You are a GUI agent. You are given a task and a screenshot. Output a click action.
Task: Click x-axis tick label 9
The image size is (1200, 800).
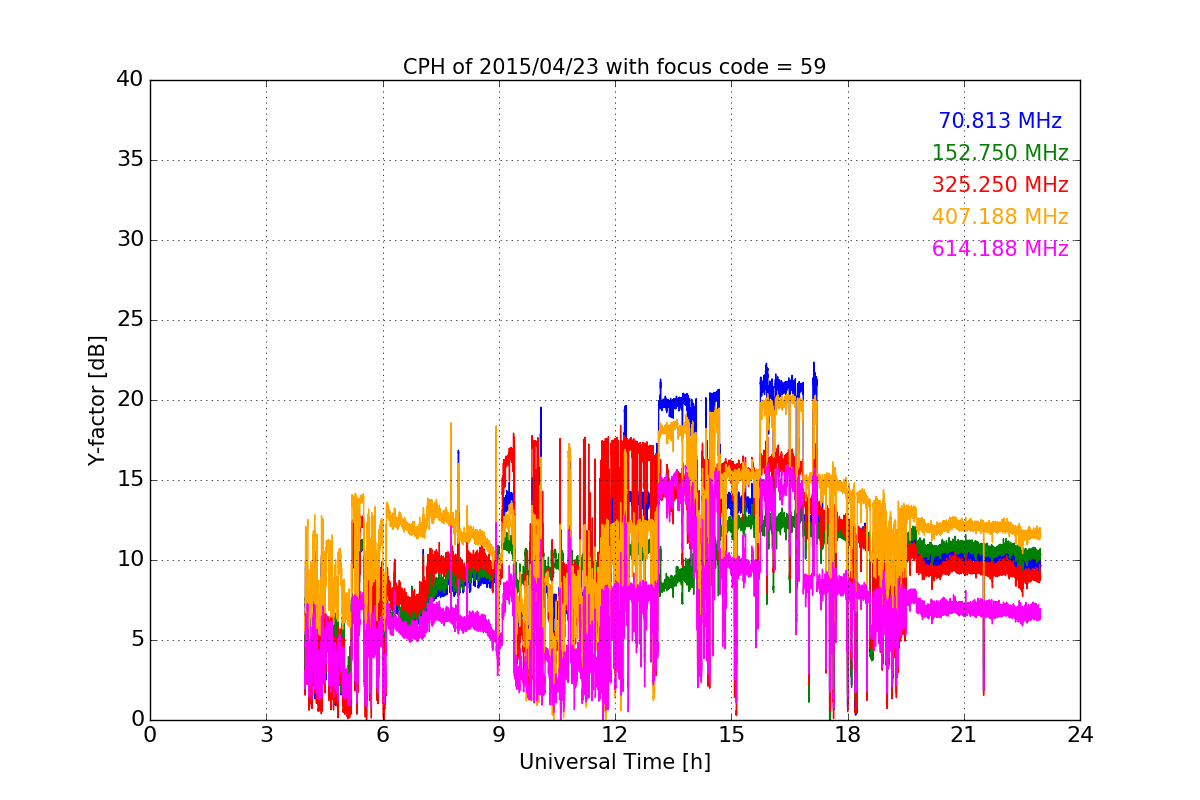pyautogui.click(x=499, y=735)
